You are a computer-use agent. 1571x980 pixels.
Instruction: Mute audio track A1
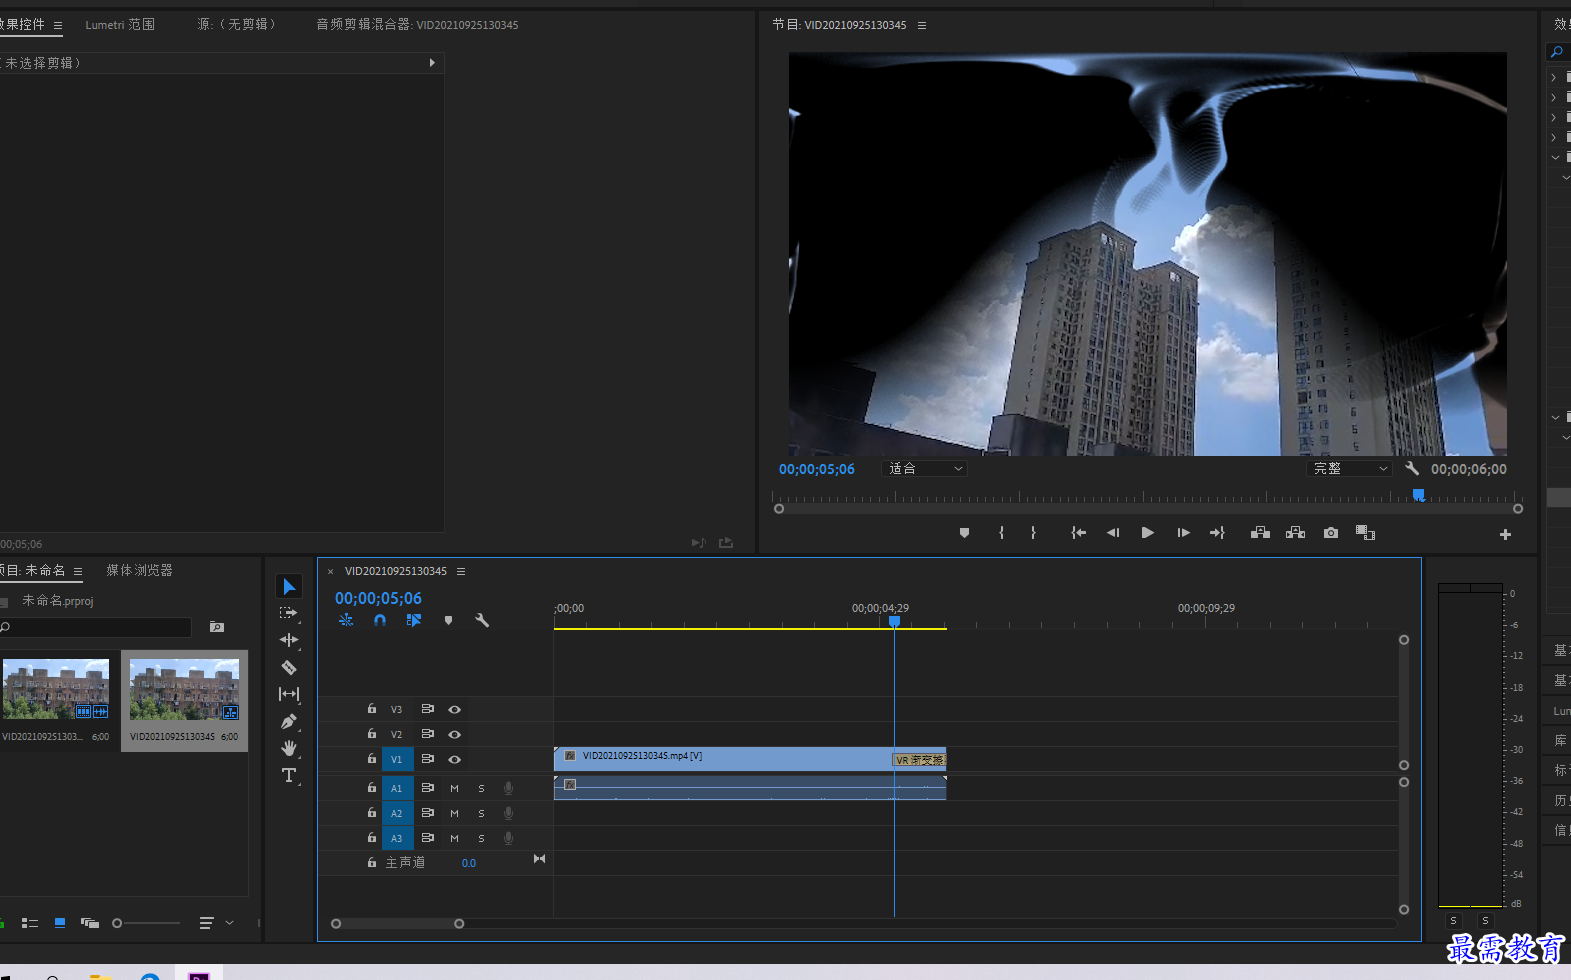(454, 788)
